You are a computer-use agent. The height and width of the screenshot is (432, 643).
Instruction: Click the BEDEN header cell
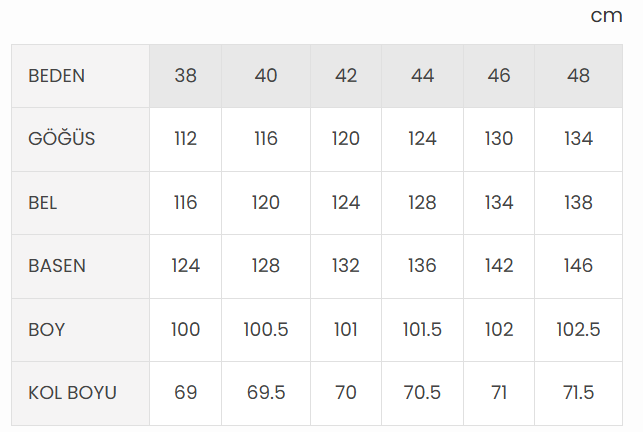coord(57,76)
